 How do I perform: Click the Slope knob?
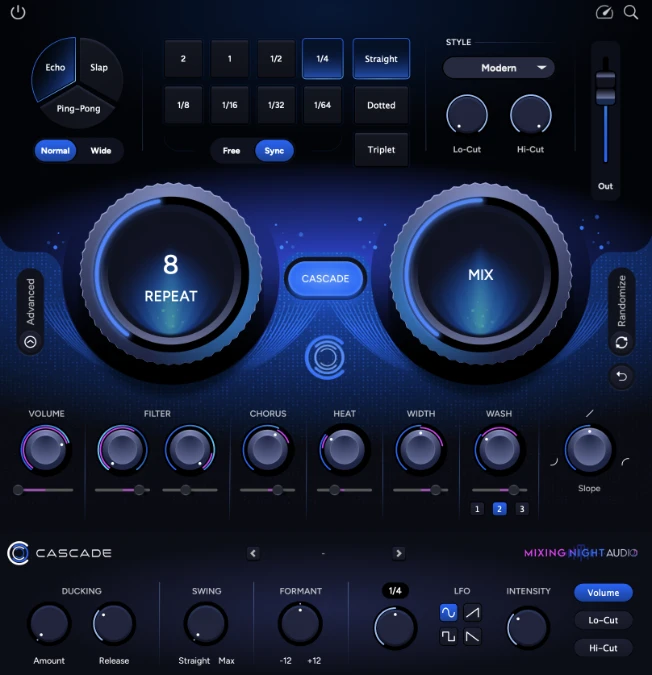coord(589,449)
